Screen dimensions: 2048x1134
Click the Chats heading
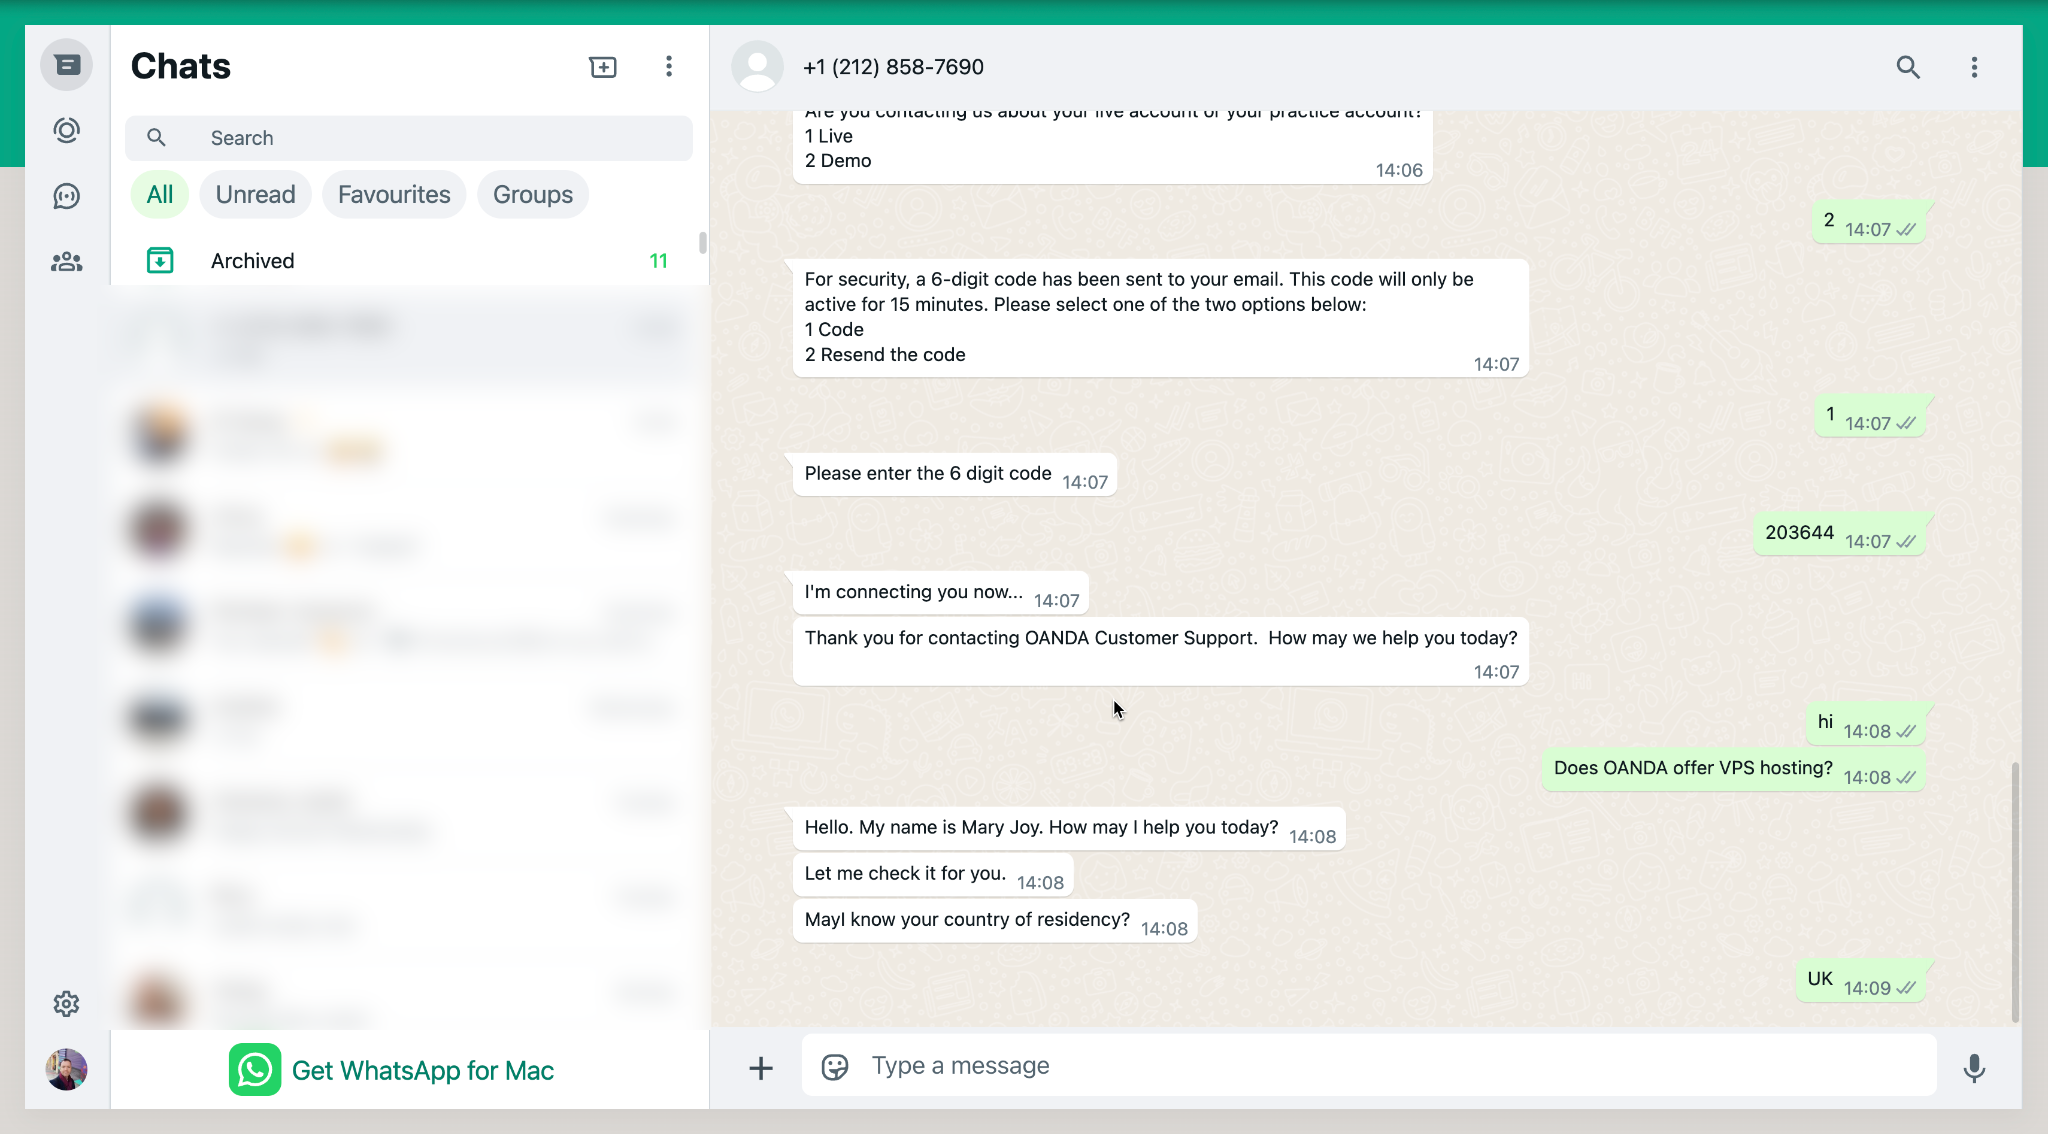point(181,66)
